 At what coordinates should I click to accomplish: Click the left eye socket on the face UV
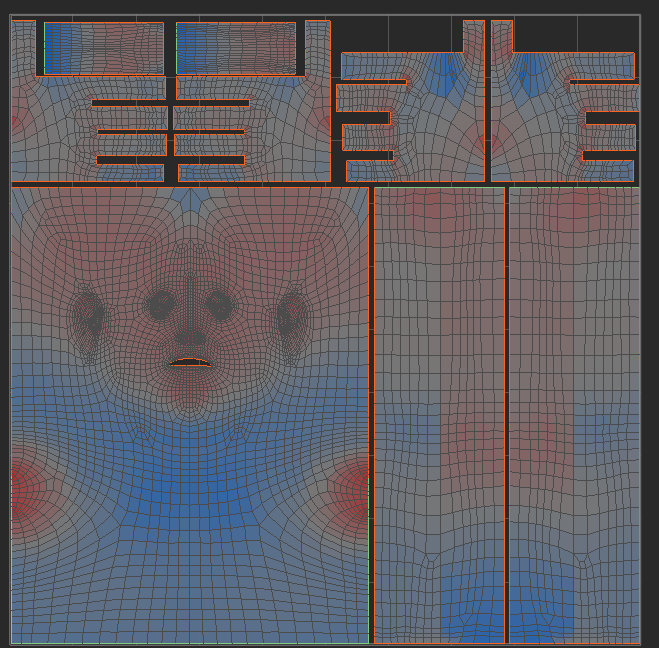coord(160,304)
